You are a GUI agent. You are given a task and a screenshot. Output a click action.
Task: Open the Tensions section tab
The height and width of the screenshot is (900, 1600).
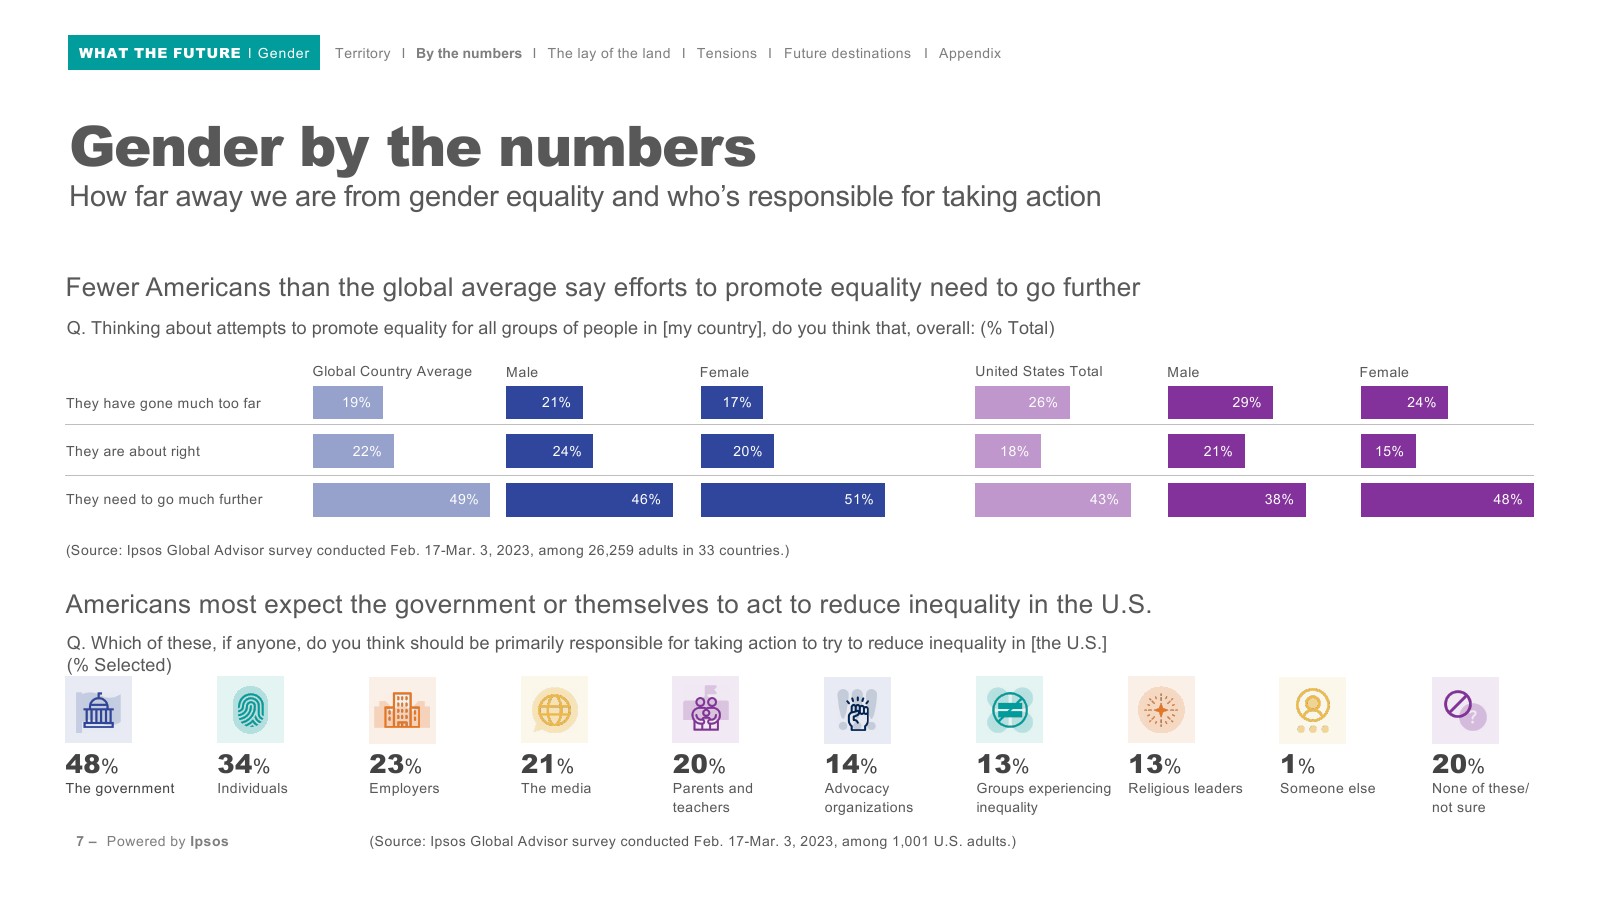tap(727, 54)
